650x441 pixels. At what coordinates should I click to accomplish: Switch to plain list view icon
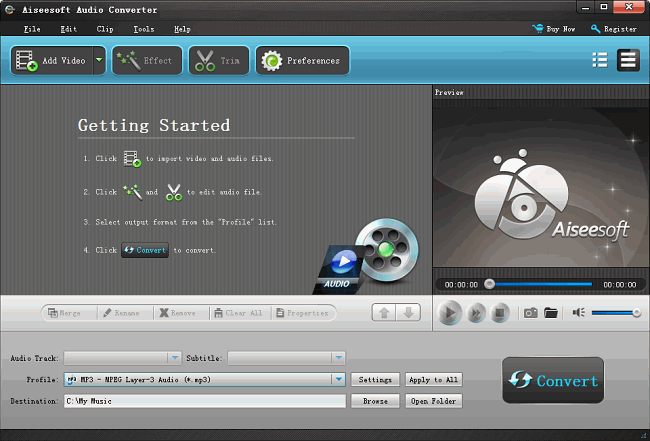(628, 61)
